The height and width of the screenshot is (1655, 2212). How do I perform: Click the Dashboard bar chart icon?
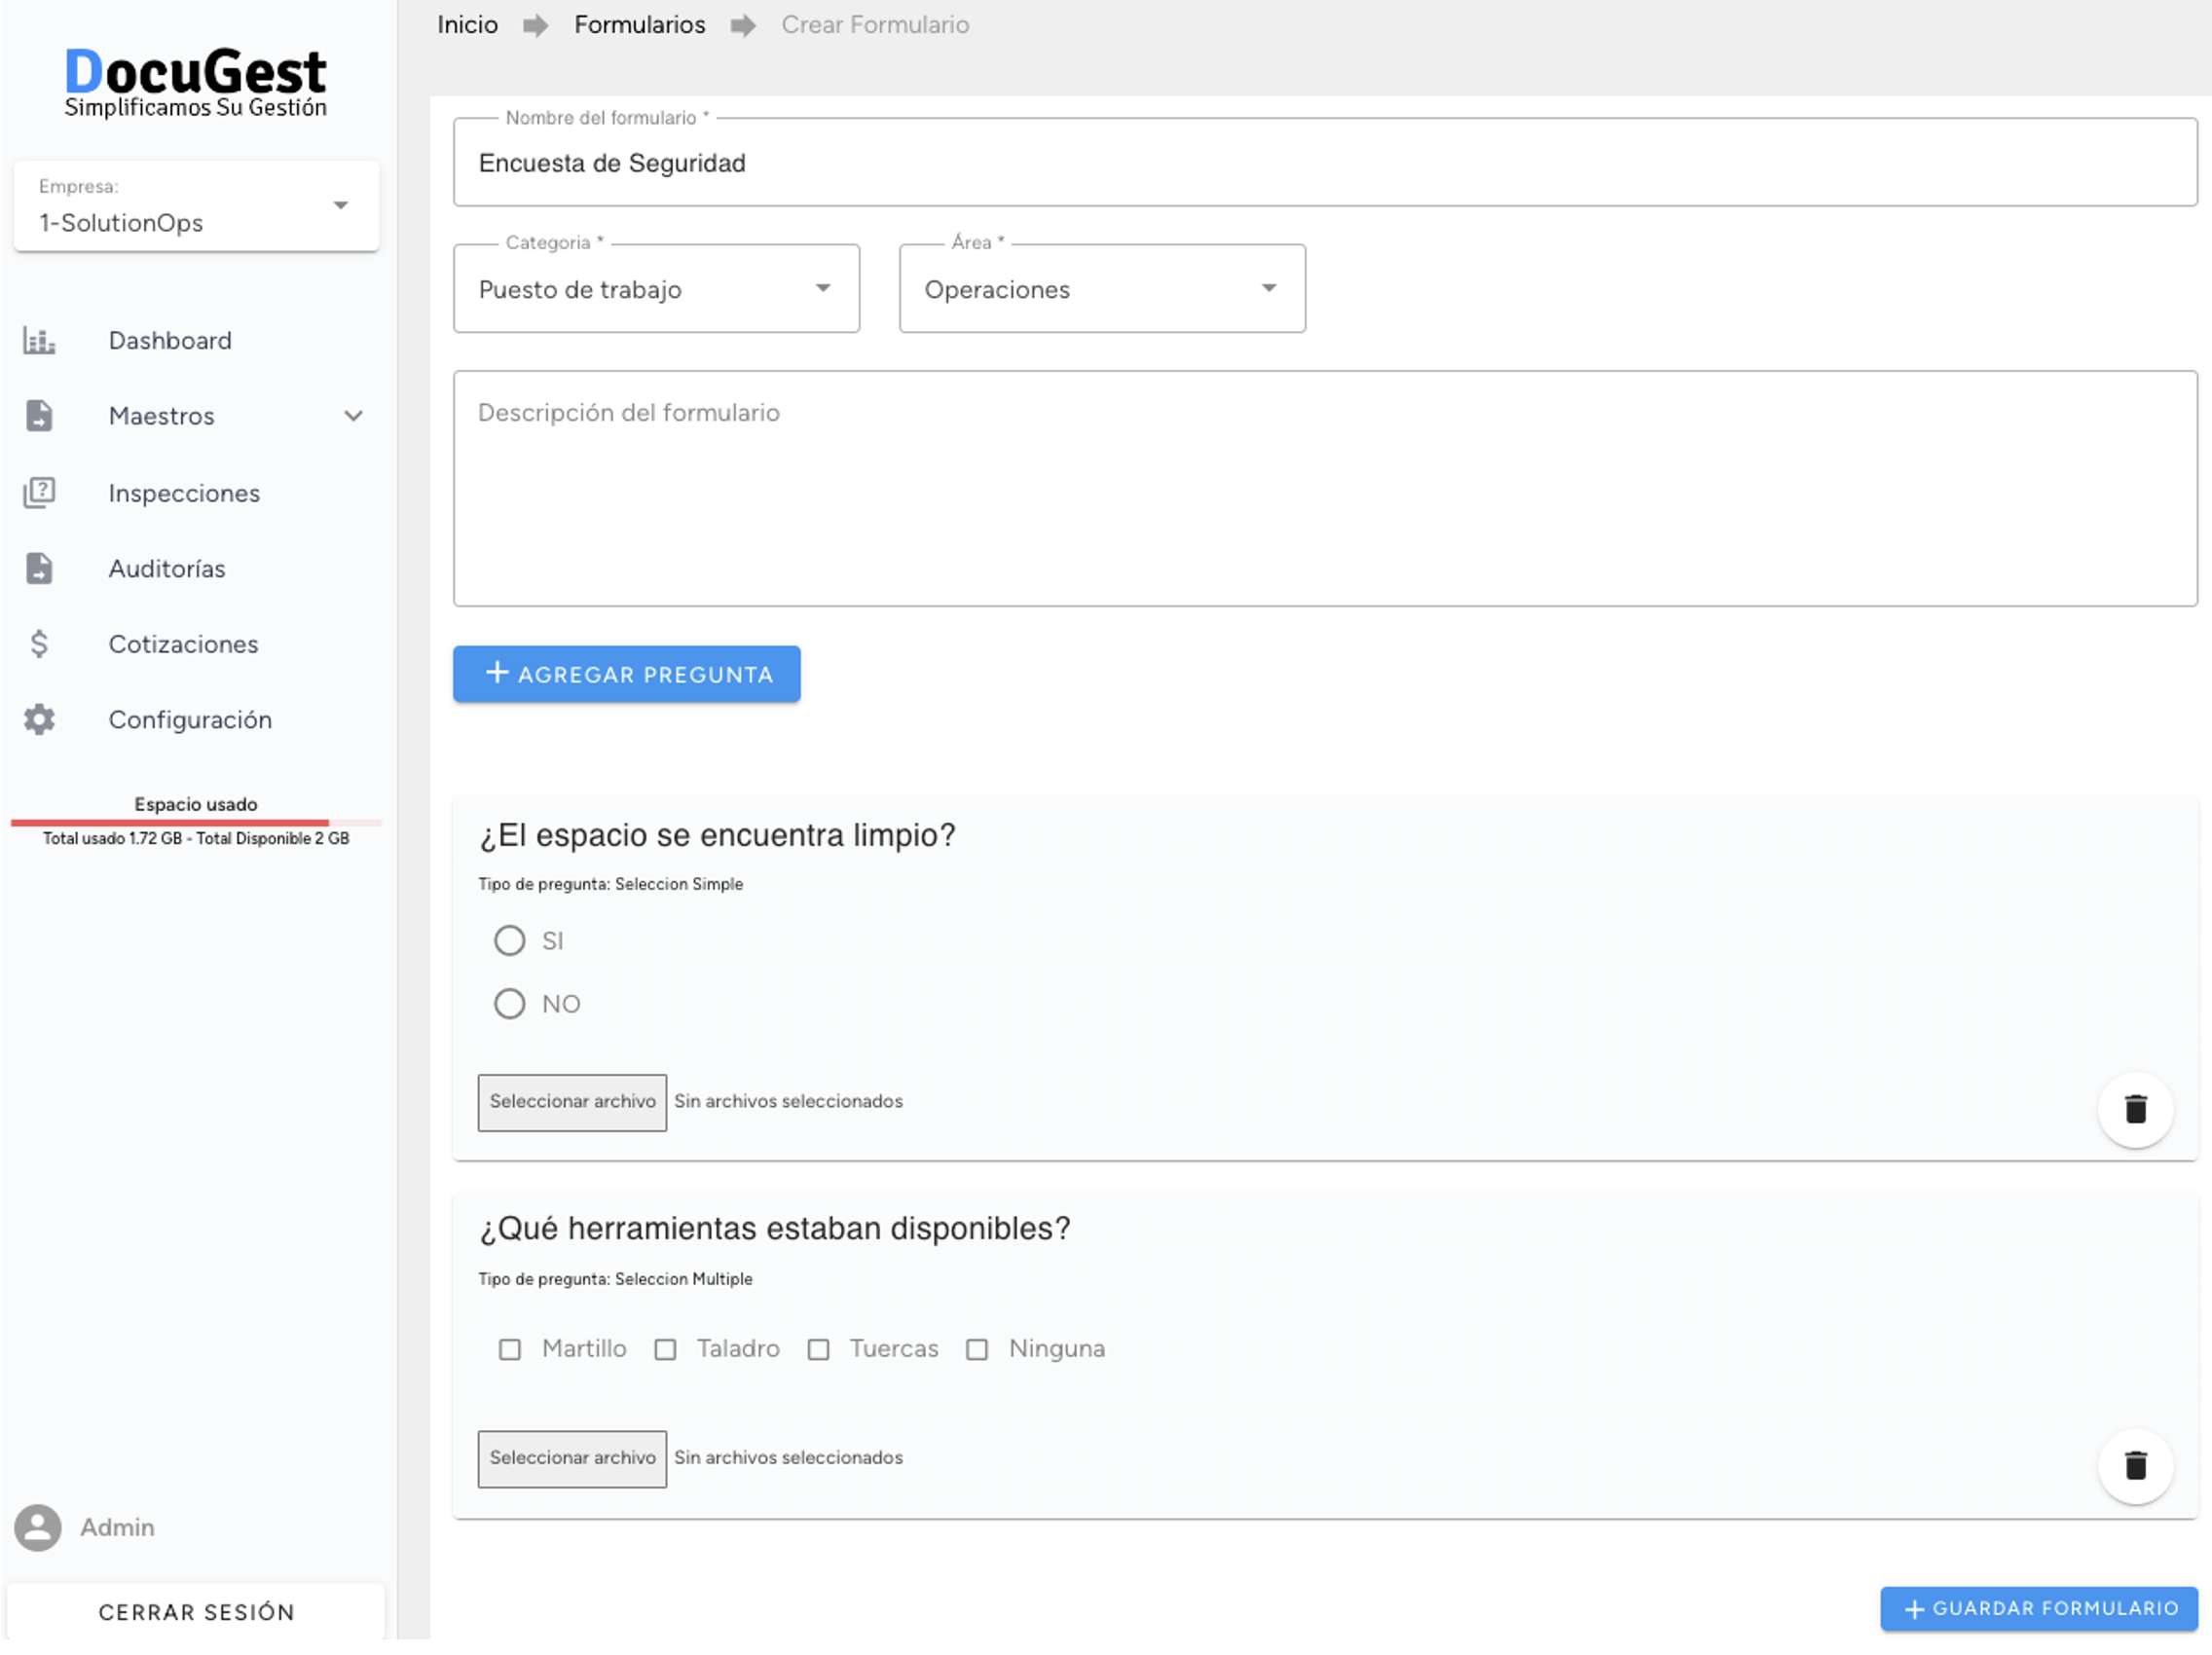39,341
